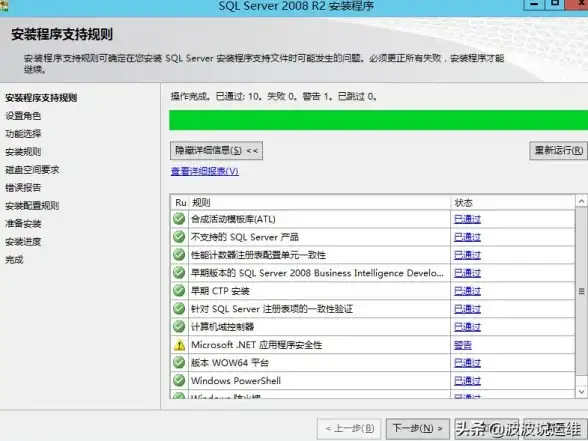Click rule text 早期 CTP 安装

[x=220, y=291]
